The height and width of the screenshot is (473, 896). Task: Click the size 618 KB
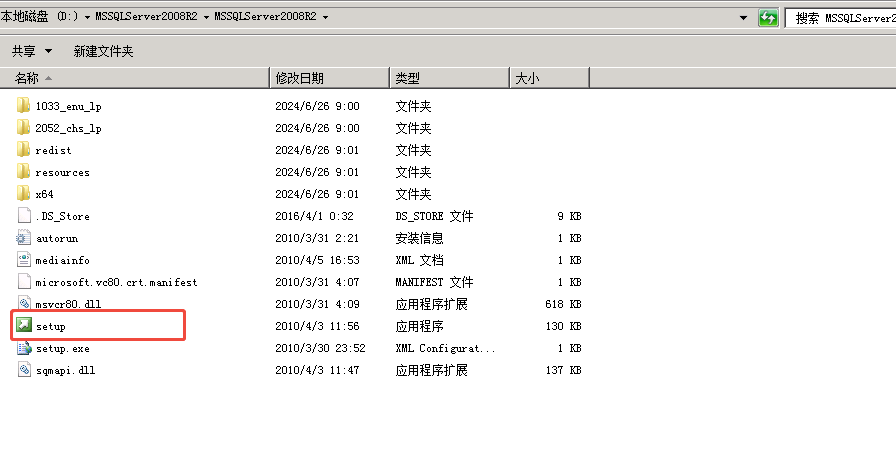tap(563, 304)
